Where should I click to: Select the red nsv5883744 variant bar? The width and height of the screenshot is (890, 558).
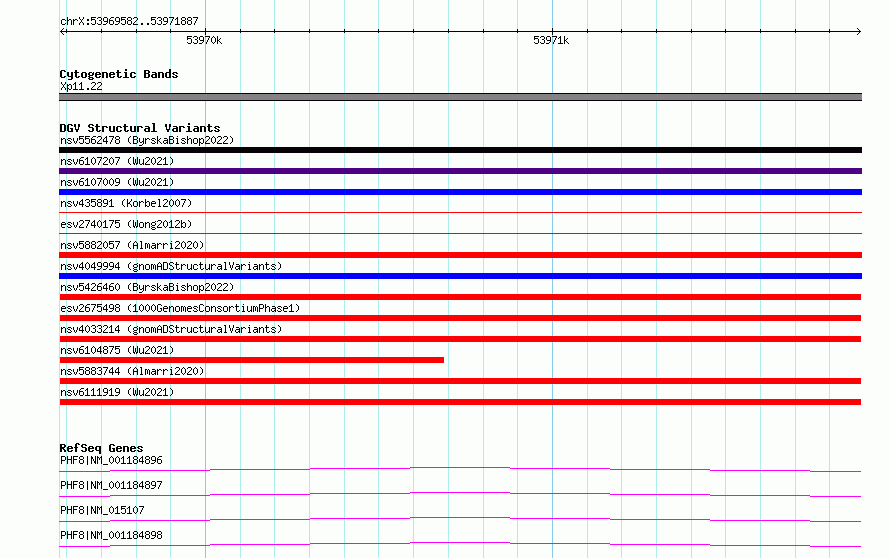click(460, 381)
